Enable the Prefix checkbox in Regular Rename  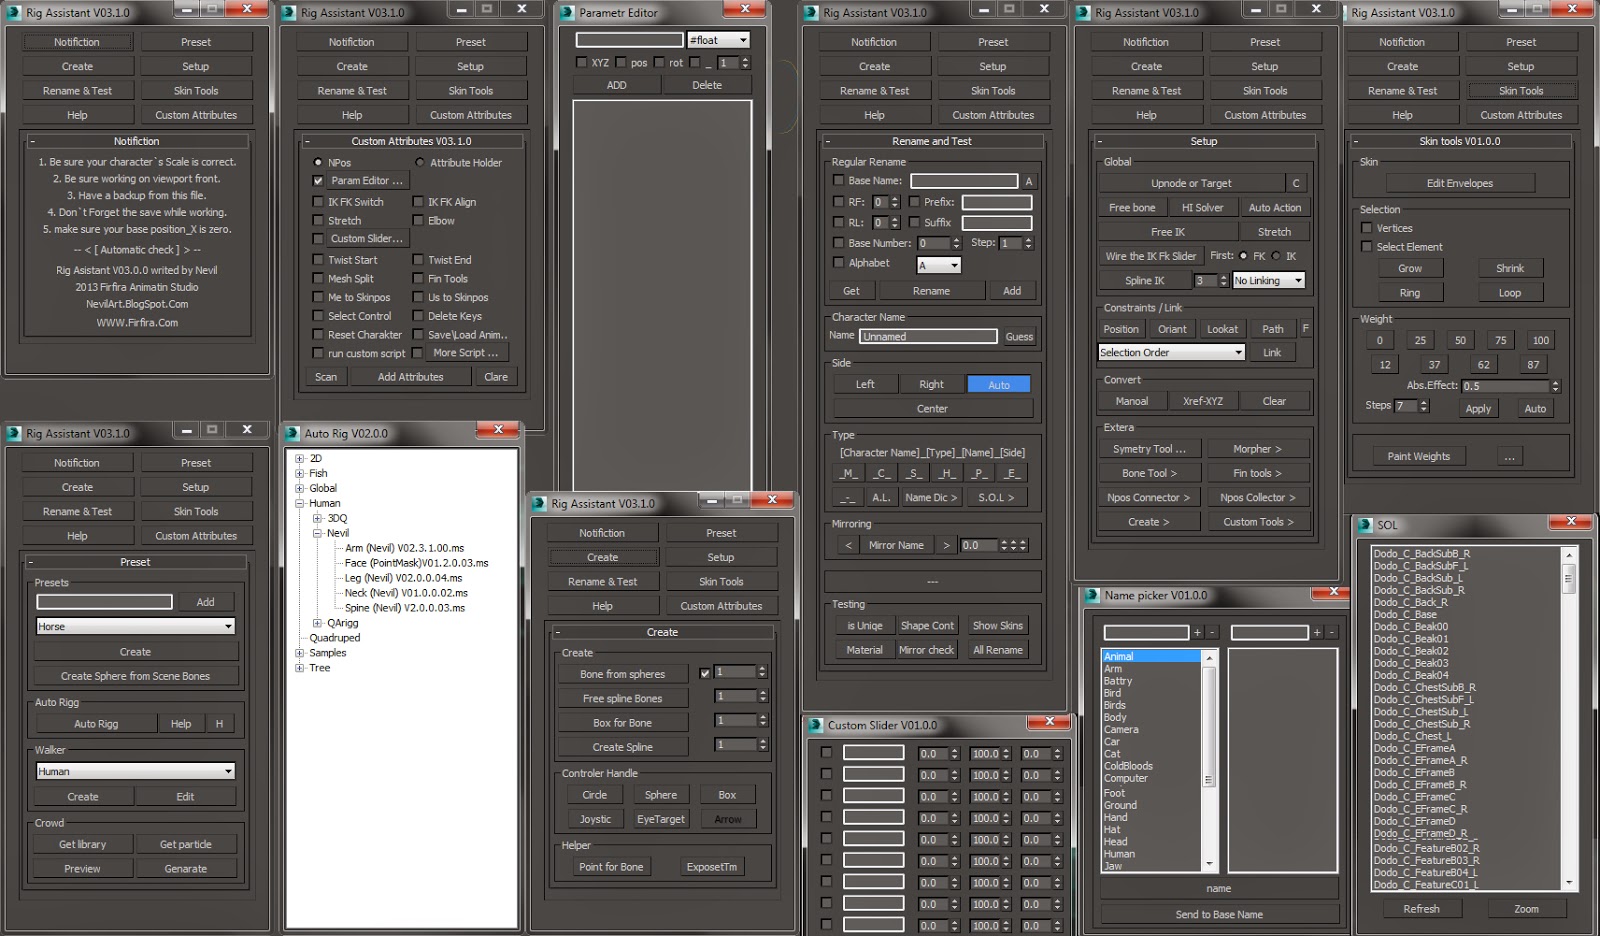click(914, 202)
